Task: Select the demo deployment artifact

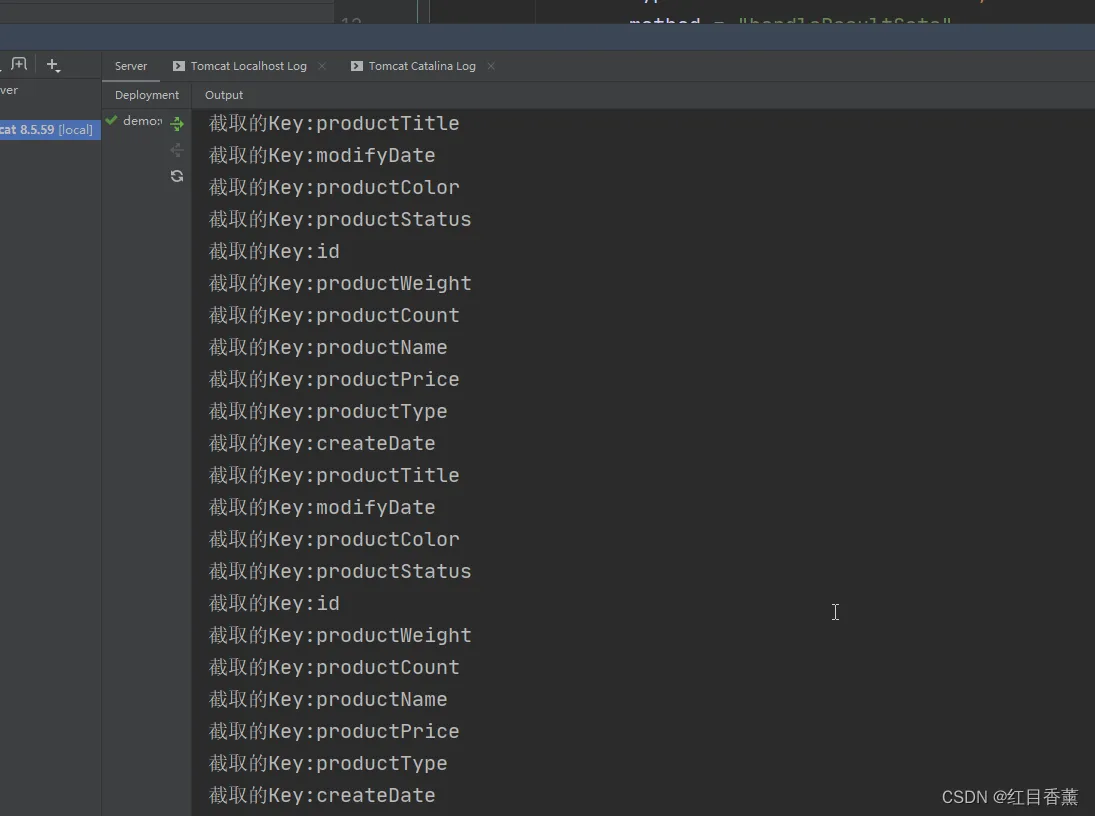Action: (x=142, y=121)
